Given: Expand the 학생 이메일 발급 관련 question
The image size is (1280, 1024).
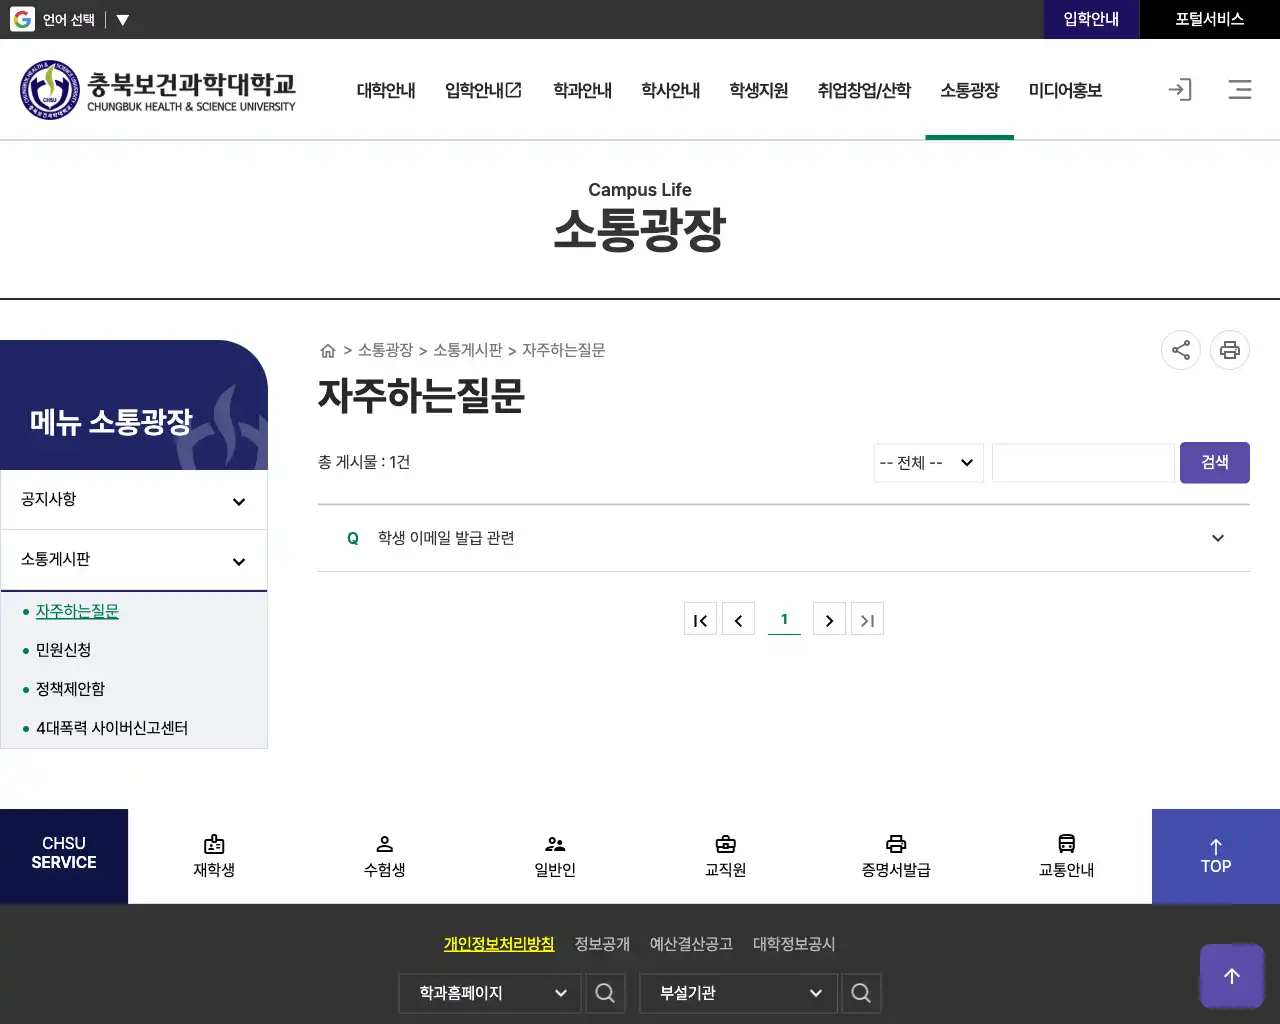Looking at the screenshot, I should [x=783, y=538].
